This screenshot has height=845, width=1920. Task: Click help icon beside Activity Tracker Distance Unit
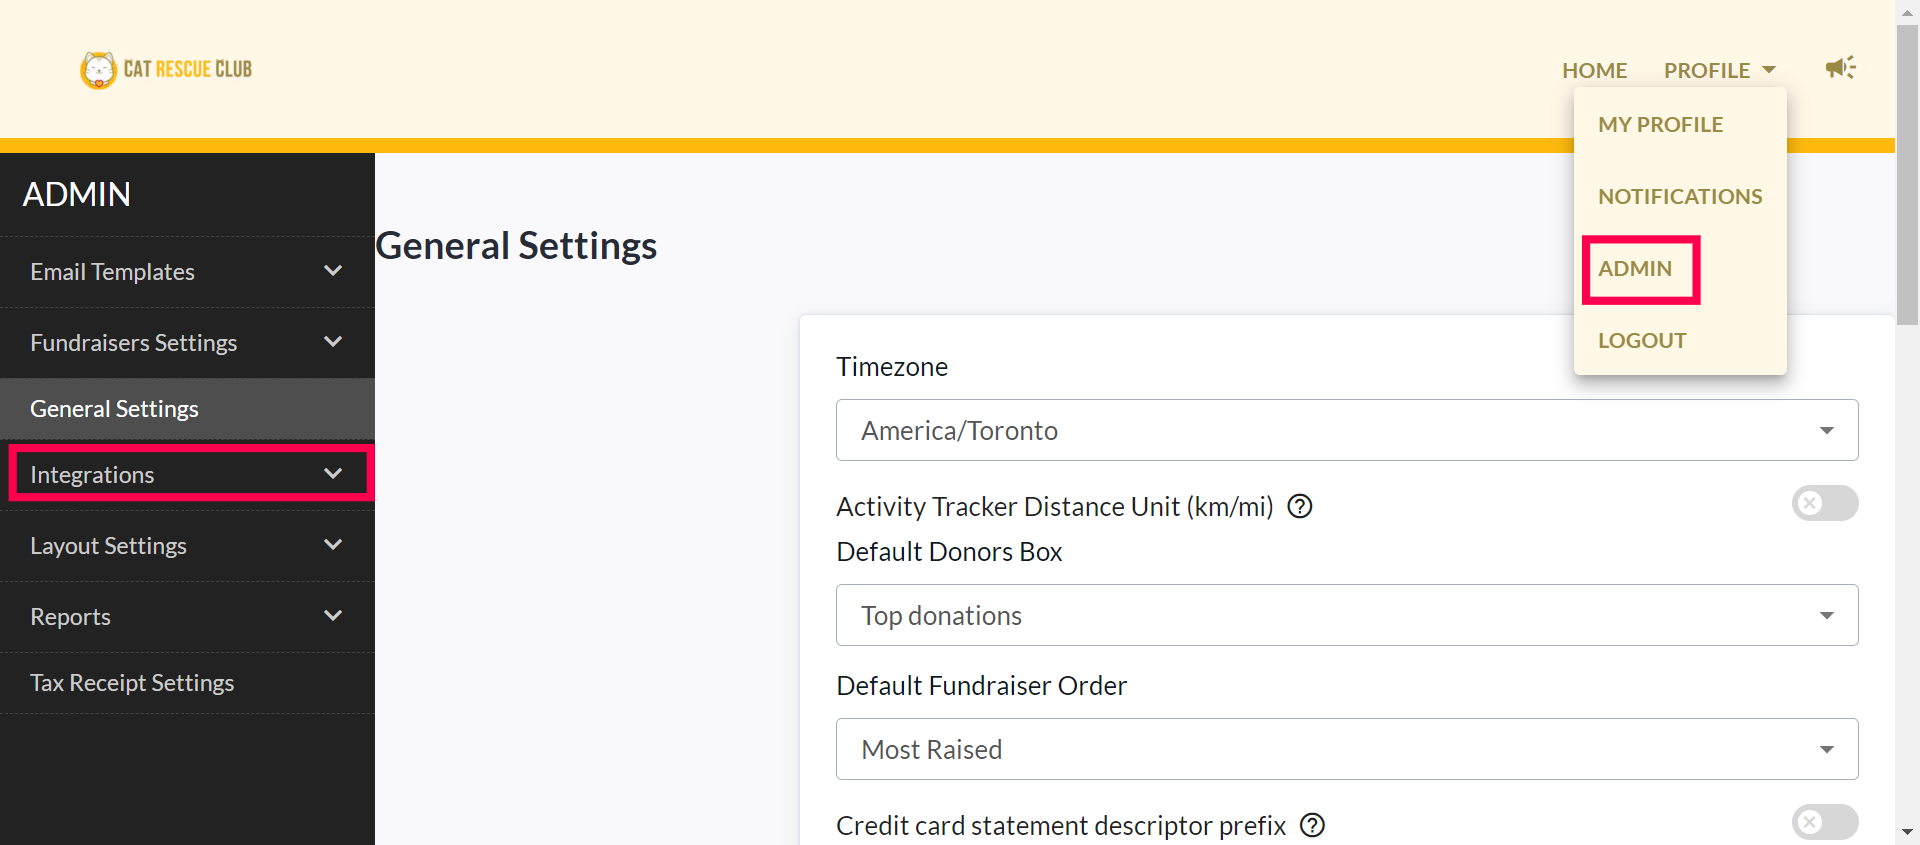[1299, 506]
